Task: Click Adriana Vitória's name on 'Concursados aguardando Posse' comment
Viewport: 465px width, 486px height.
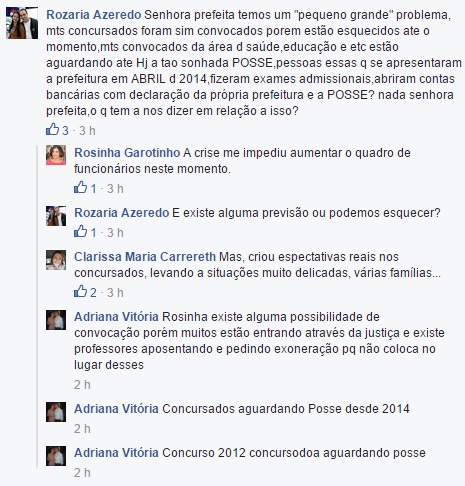Action: tap(116, 409)
